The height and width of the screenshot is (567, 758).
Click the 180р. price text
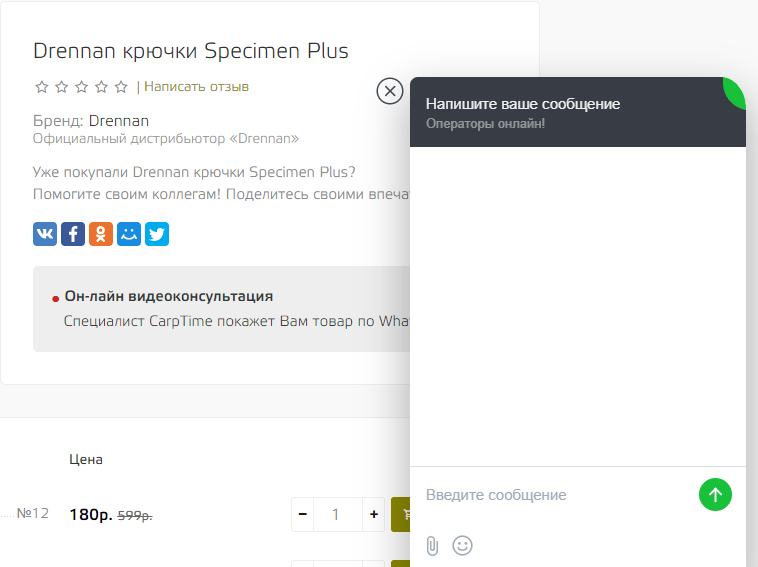pos(91,515)
